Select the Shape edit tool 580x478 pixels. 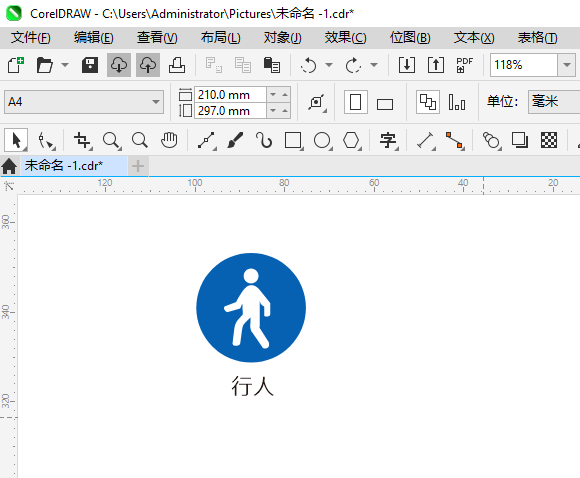[x=46, y=141]
